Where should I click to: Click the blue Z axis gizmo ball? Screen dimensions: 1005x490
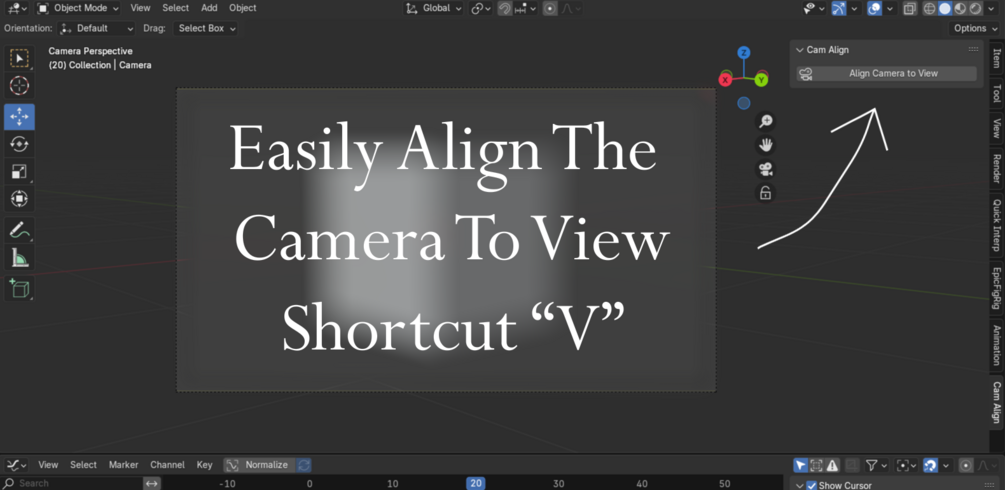point(743,53)
